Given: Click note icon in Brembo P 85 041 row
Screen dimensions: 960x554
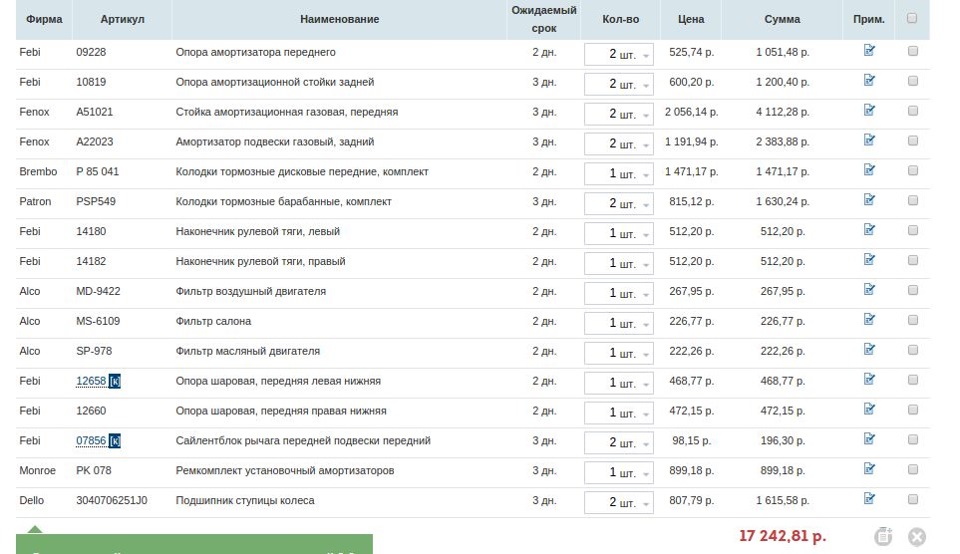Looking at the screenshot, I should click(x=869, y=170).
